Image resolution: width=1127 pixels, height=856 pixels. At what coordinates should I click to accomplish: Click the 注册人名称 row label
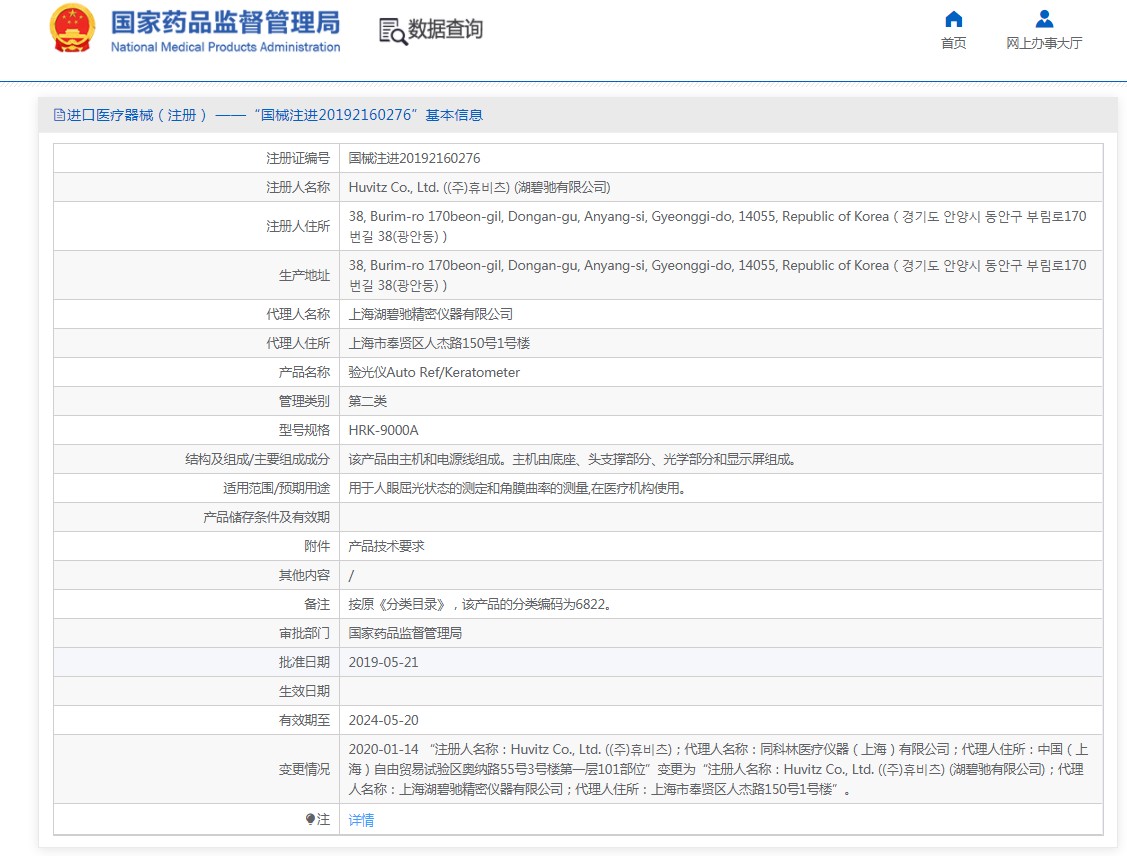pyautogui.click(x=298, y=188)
